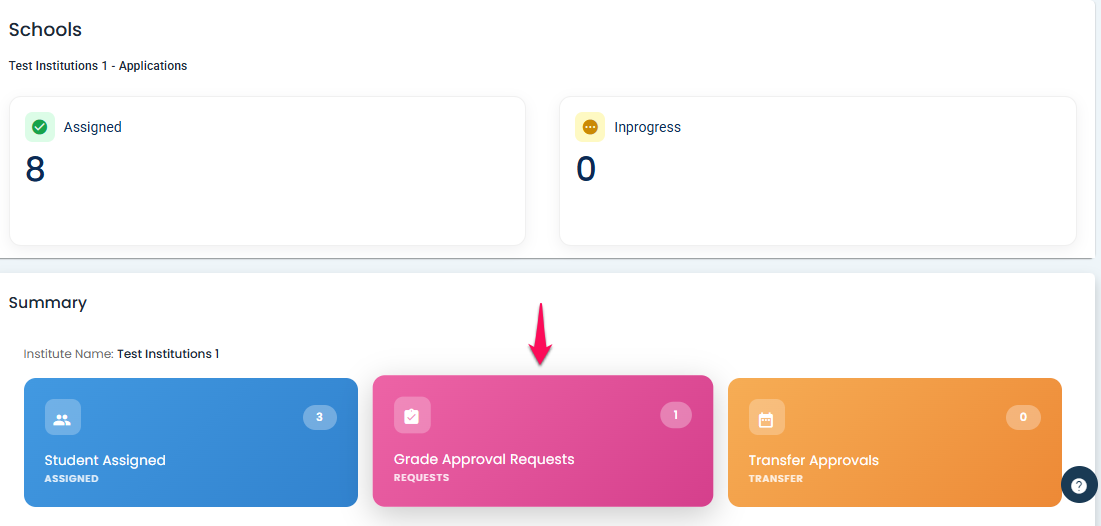Click the calendar icon on Transfer Approvals card
Image resolution: width=1101 pixels, height=526 pixels.
767,418
